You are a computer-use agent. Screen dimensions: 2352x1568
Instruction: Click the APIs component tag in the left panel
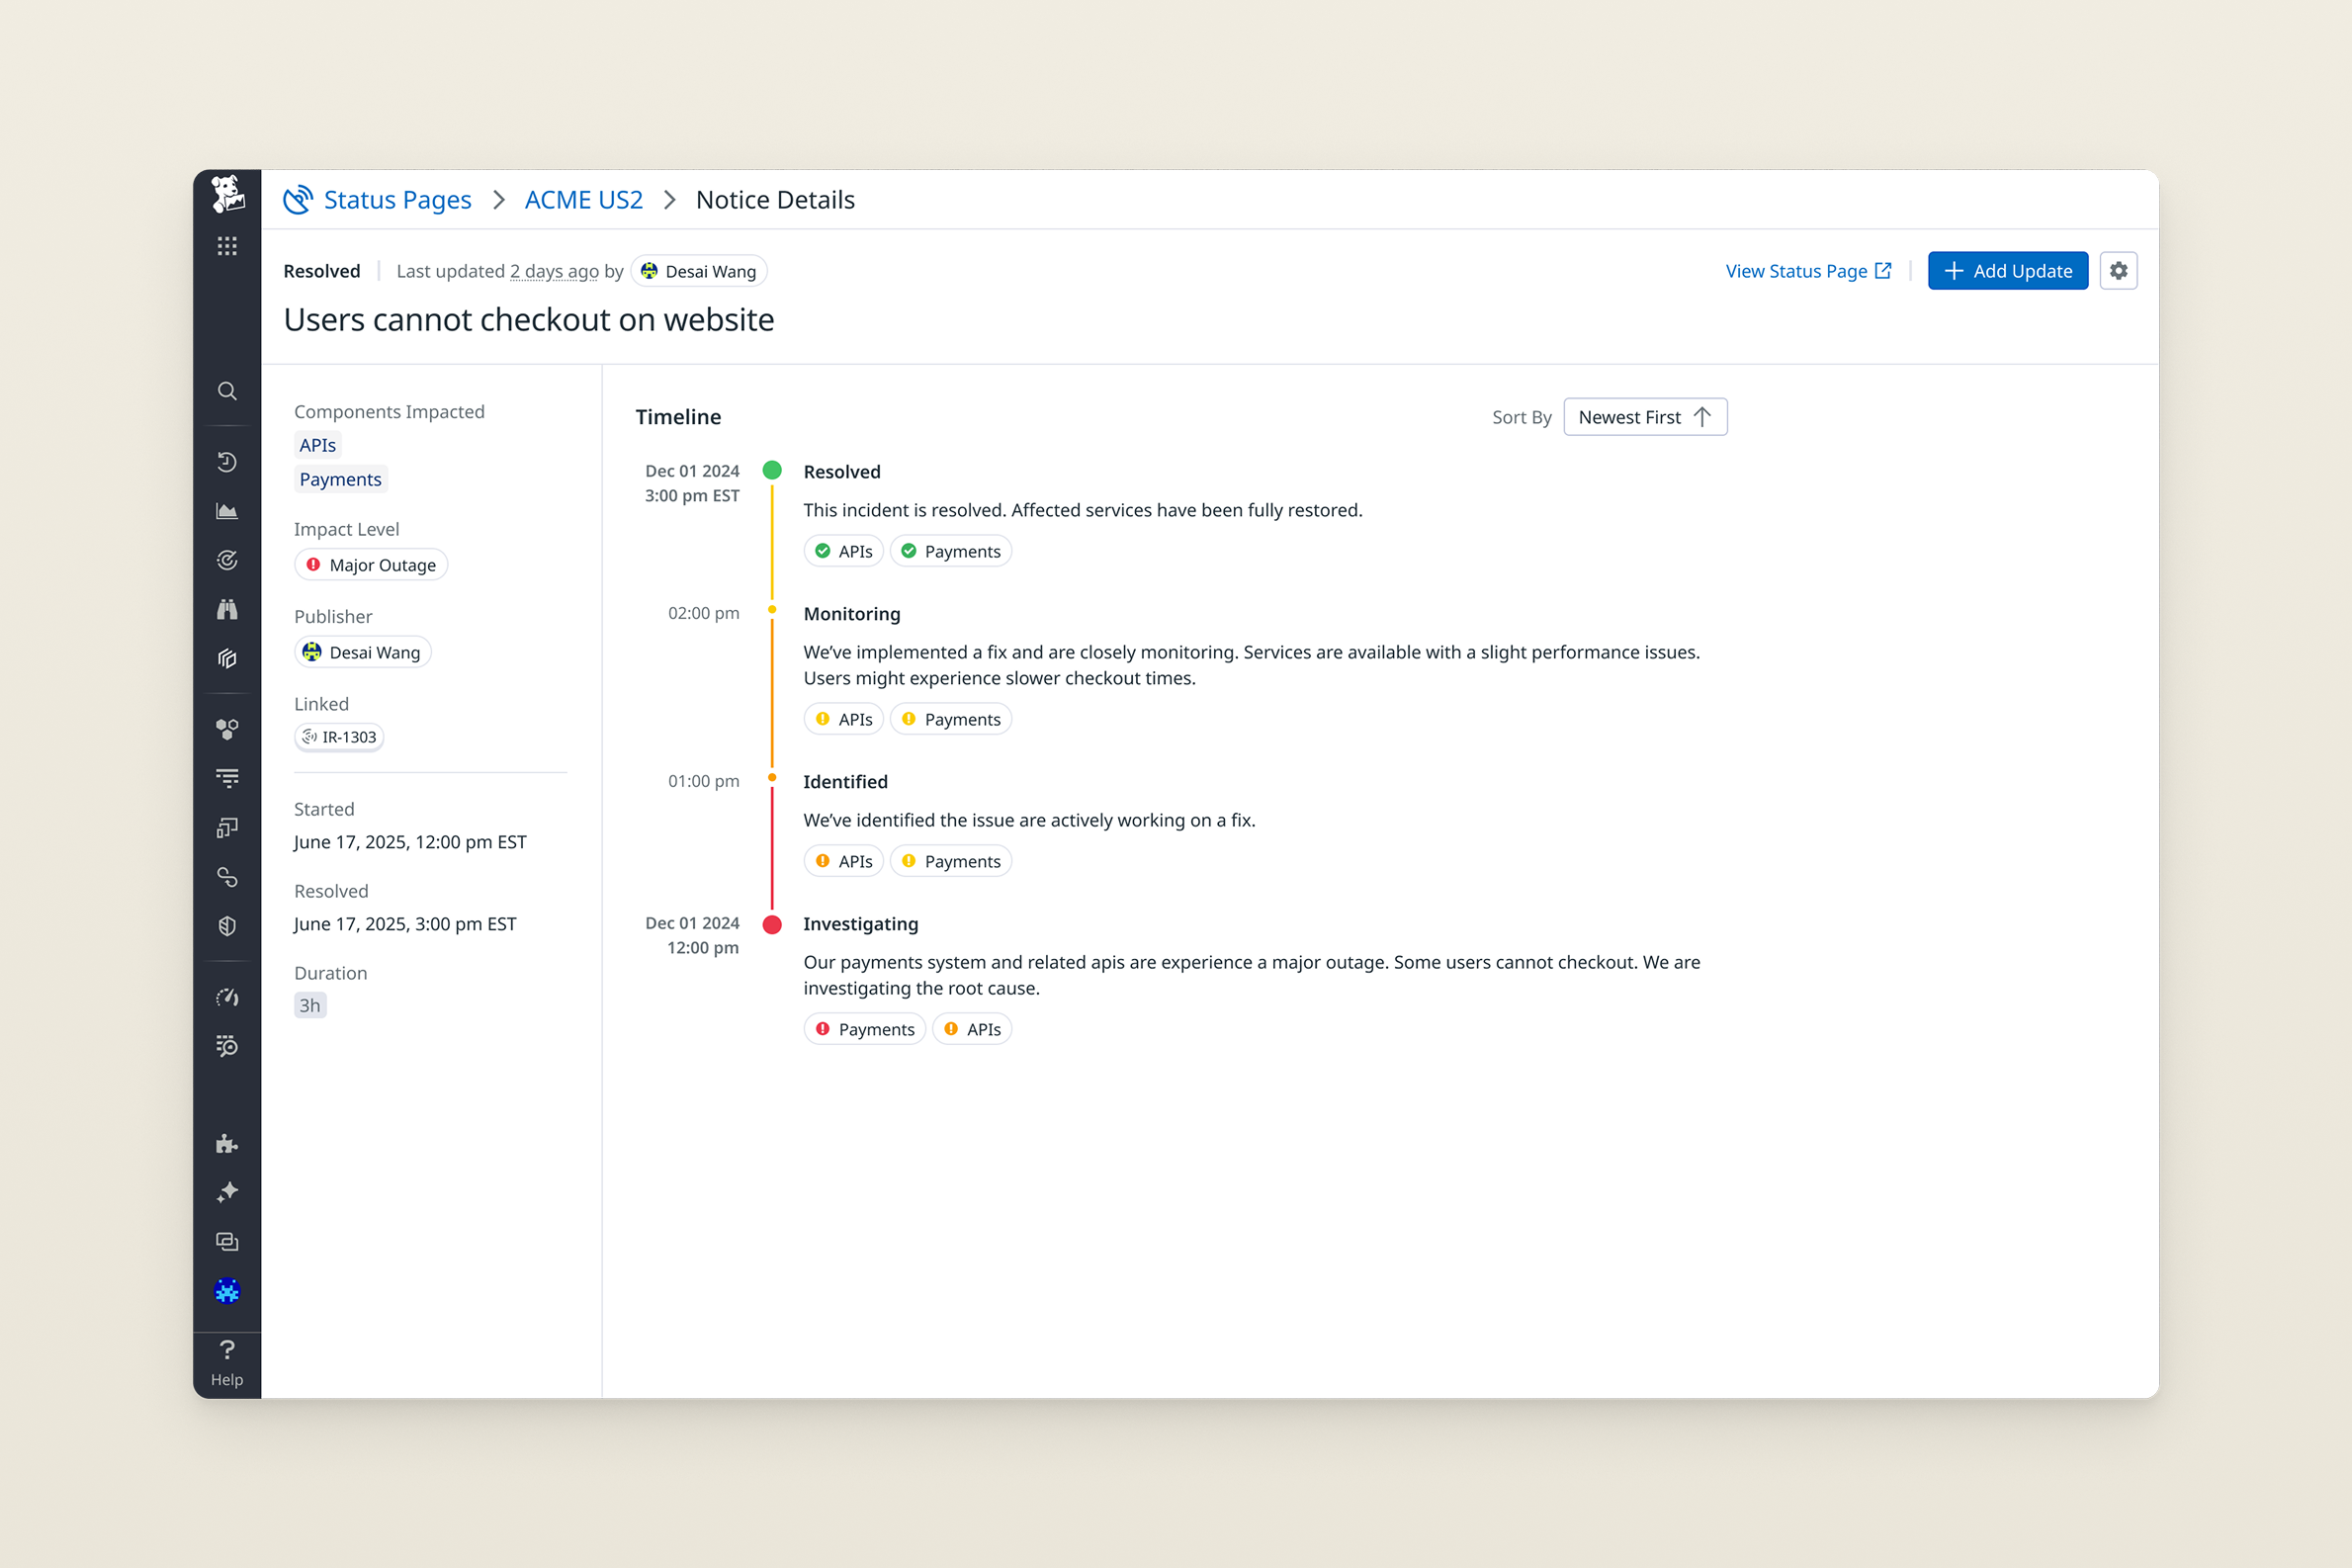point(318,445)
